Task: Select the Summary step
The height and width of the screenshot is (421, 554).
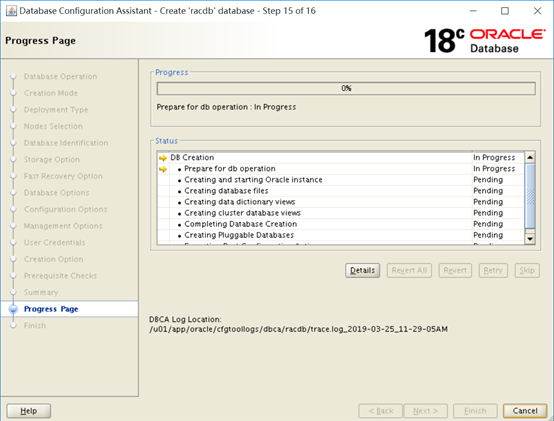Action: point(41,292)
